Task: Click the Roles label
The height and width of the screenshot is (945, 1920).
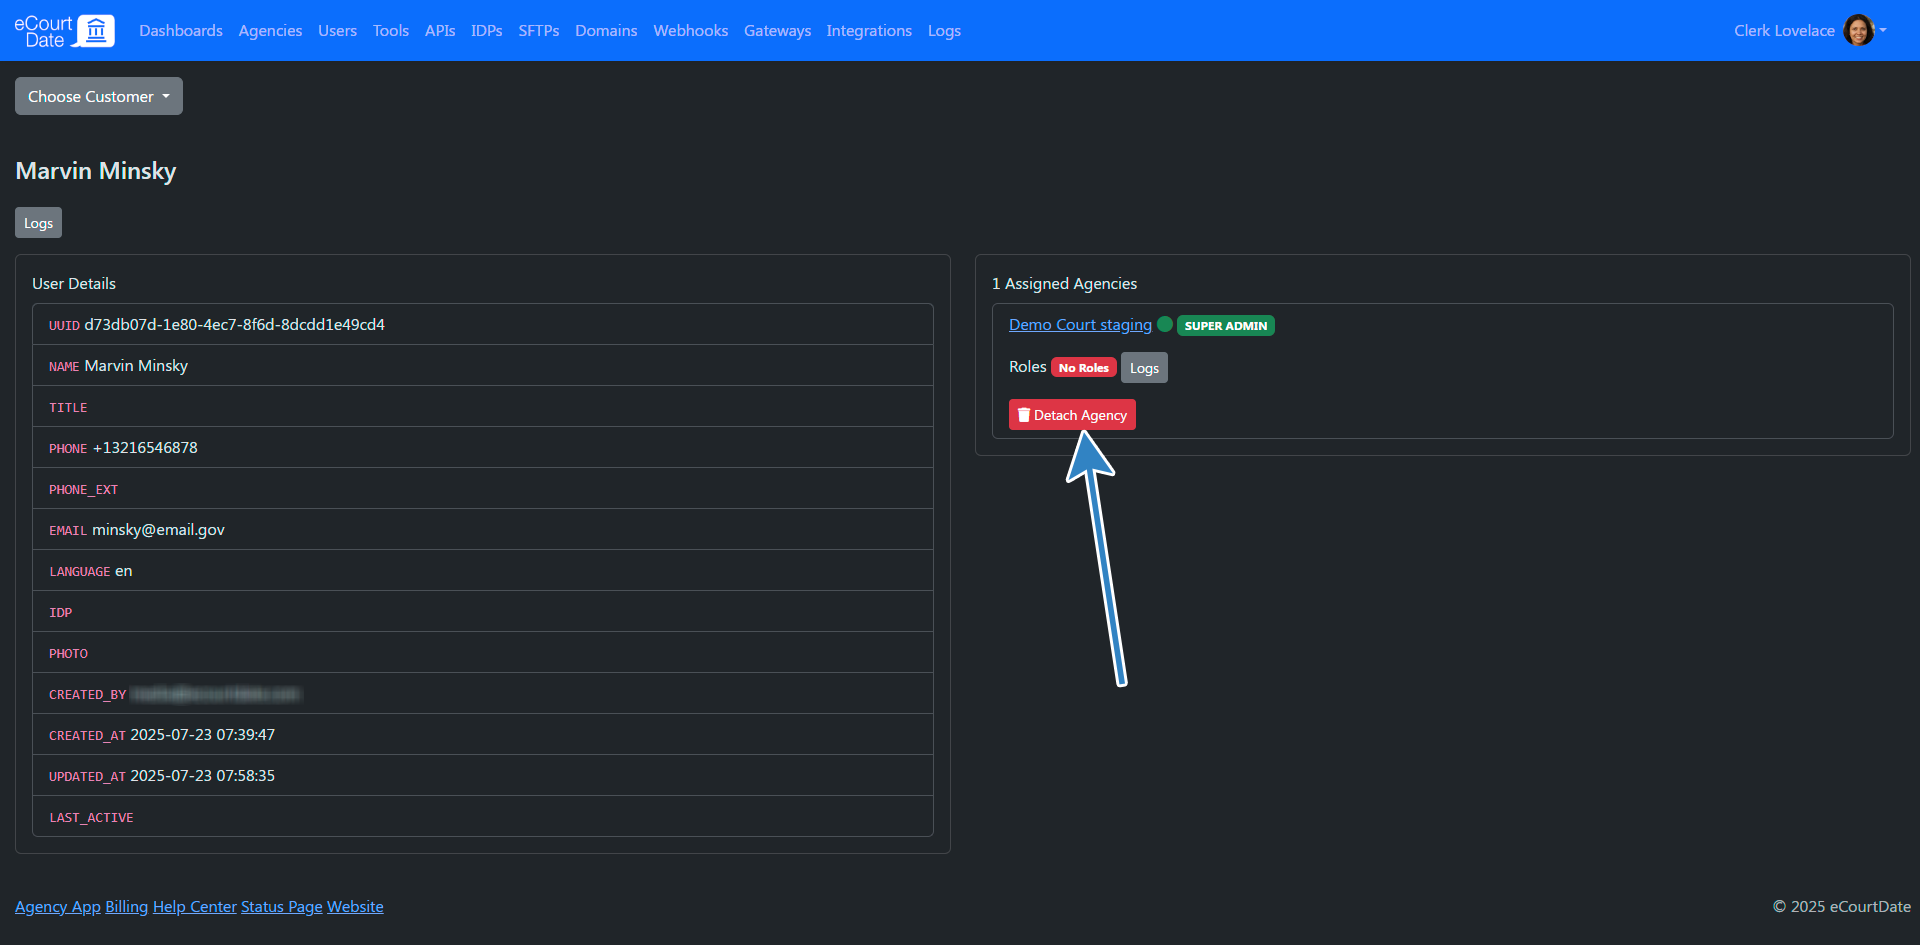Action: click(1027, 367)
